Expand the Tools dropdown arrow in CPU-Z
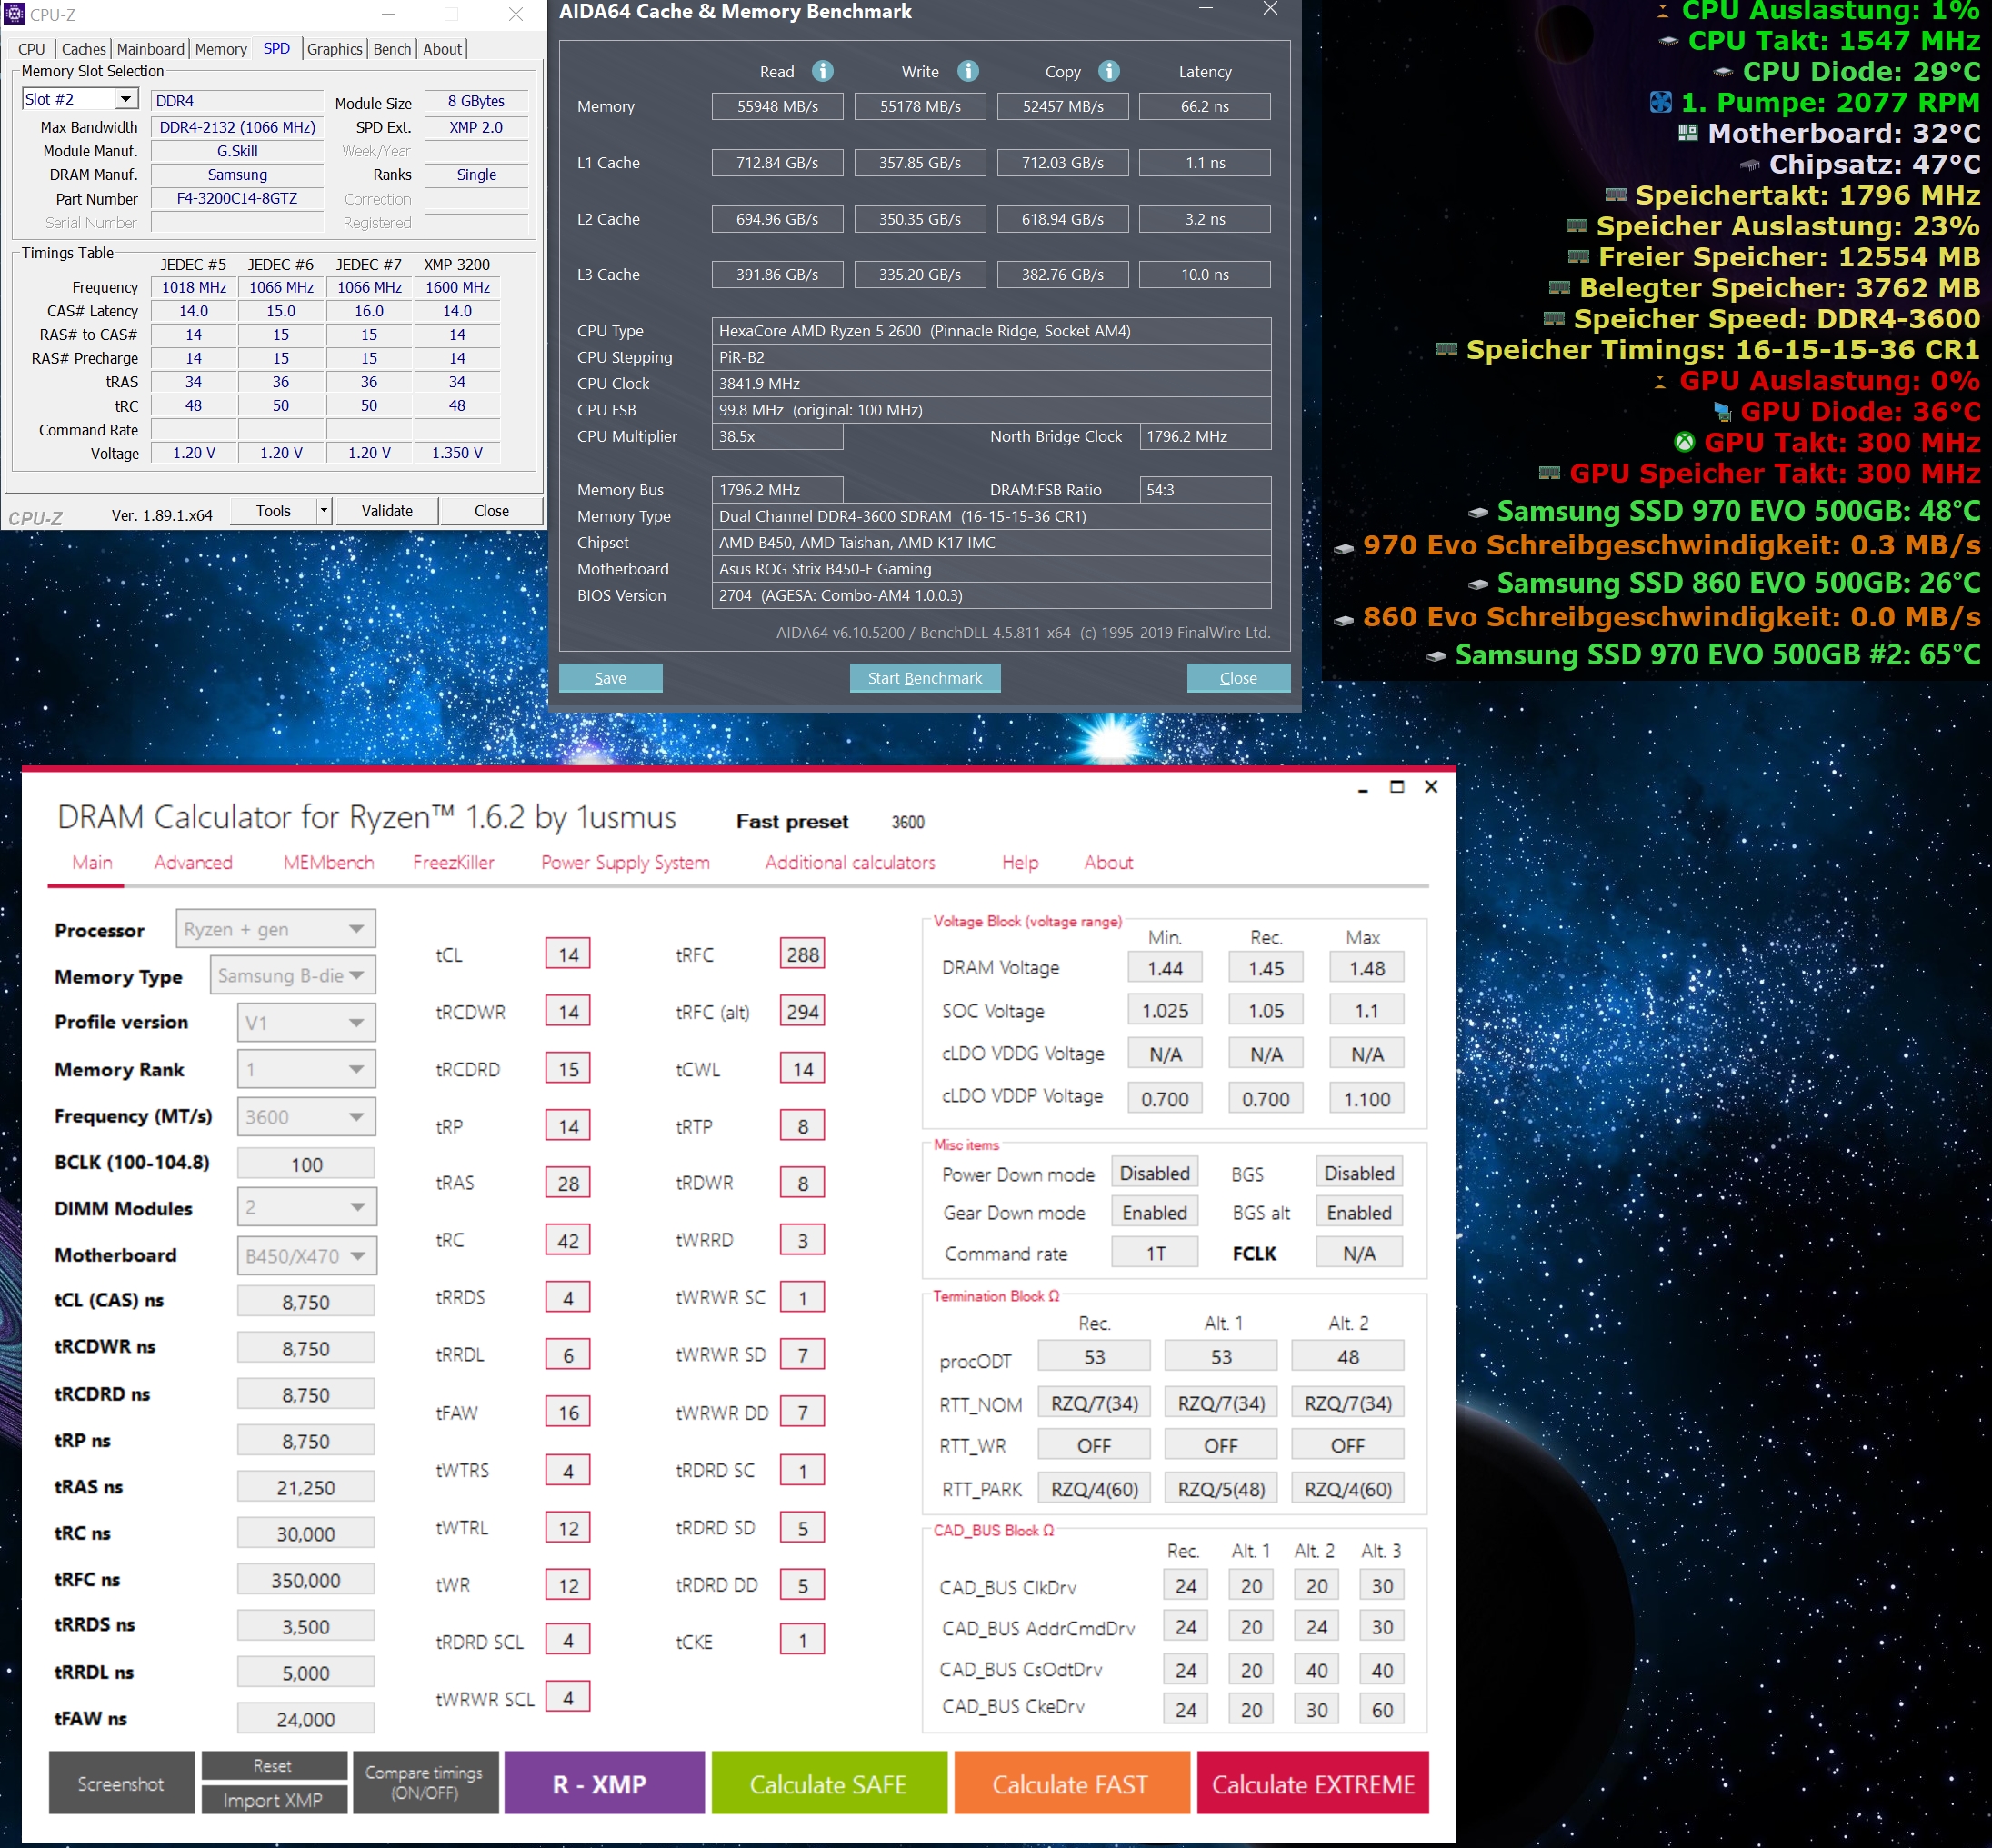The image size is (1992, 1848). pyautogui.click(x=323, y=511)
